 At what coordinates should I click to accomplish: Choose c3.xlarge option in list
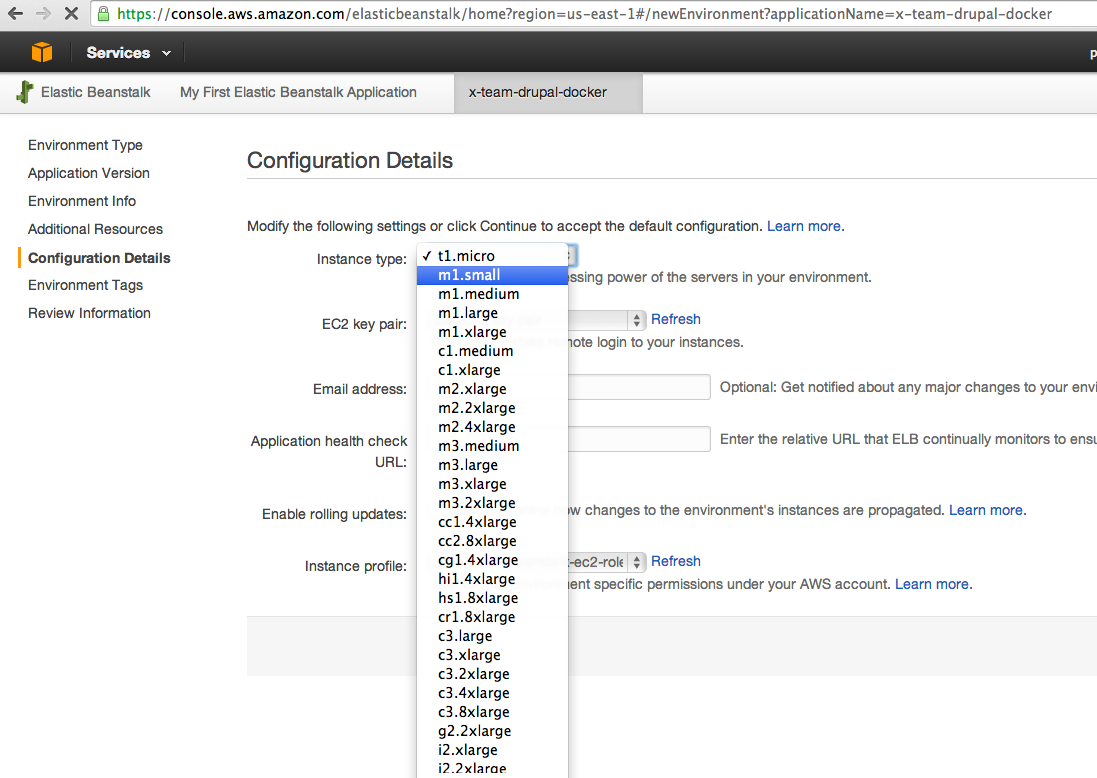pos(492,655)
